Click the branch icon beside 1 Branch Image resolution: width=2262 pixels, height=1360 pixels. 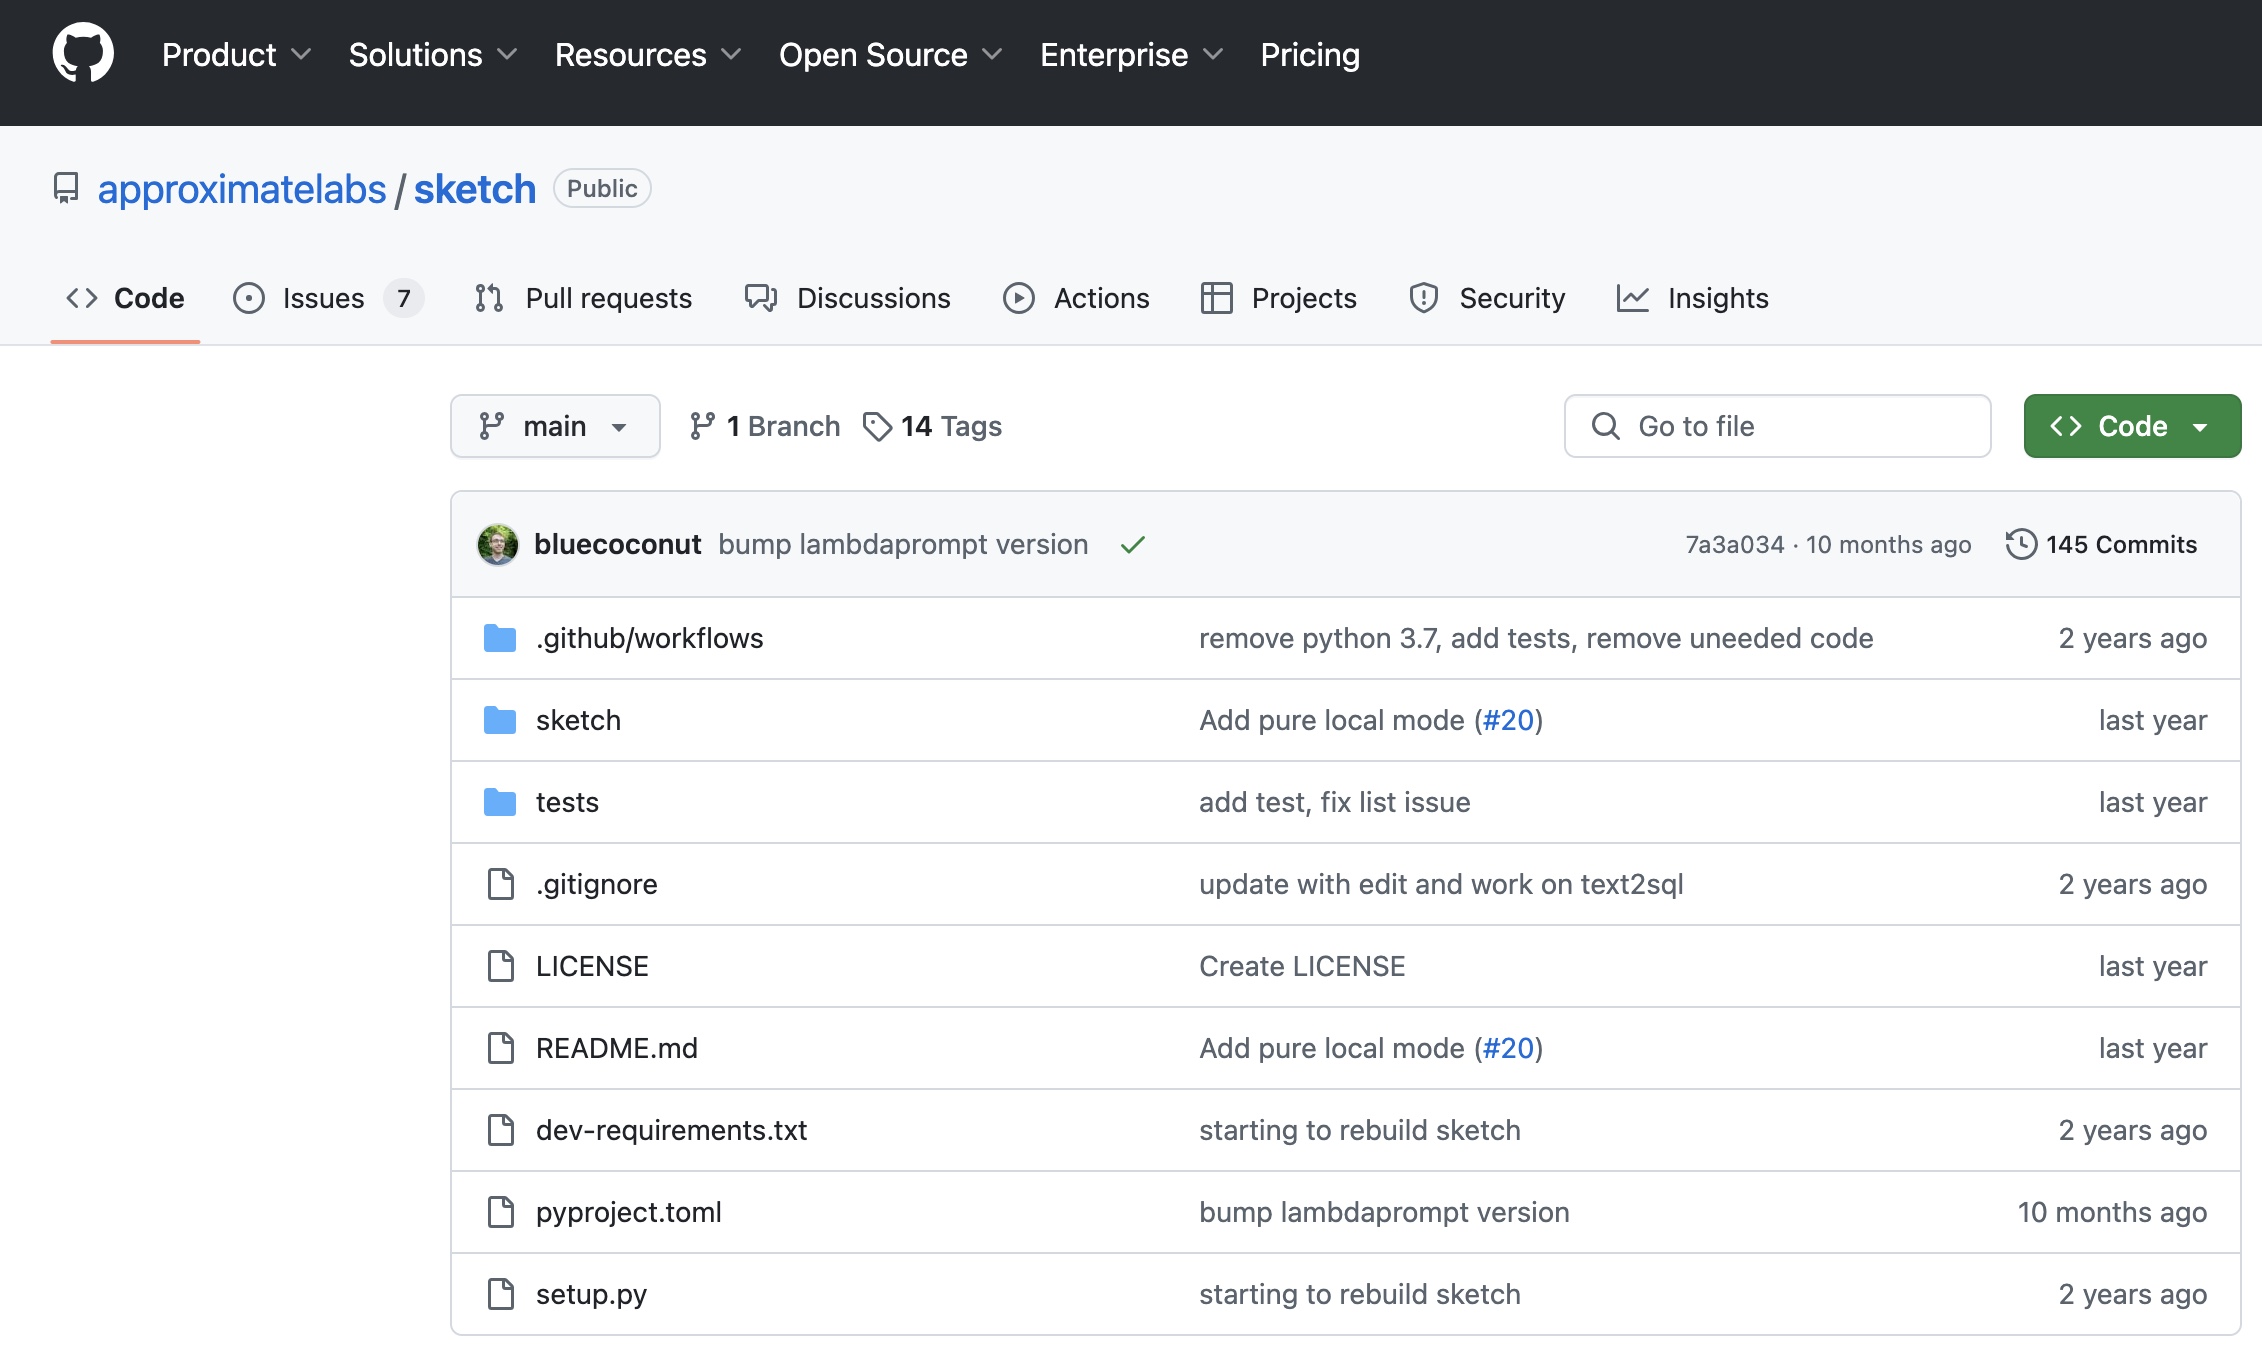click(x=702, y=427)
